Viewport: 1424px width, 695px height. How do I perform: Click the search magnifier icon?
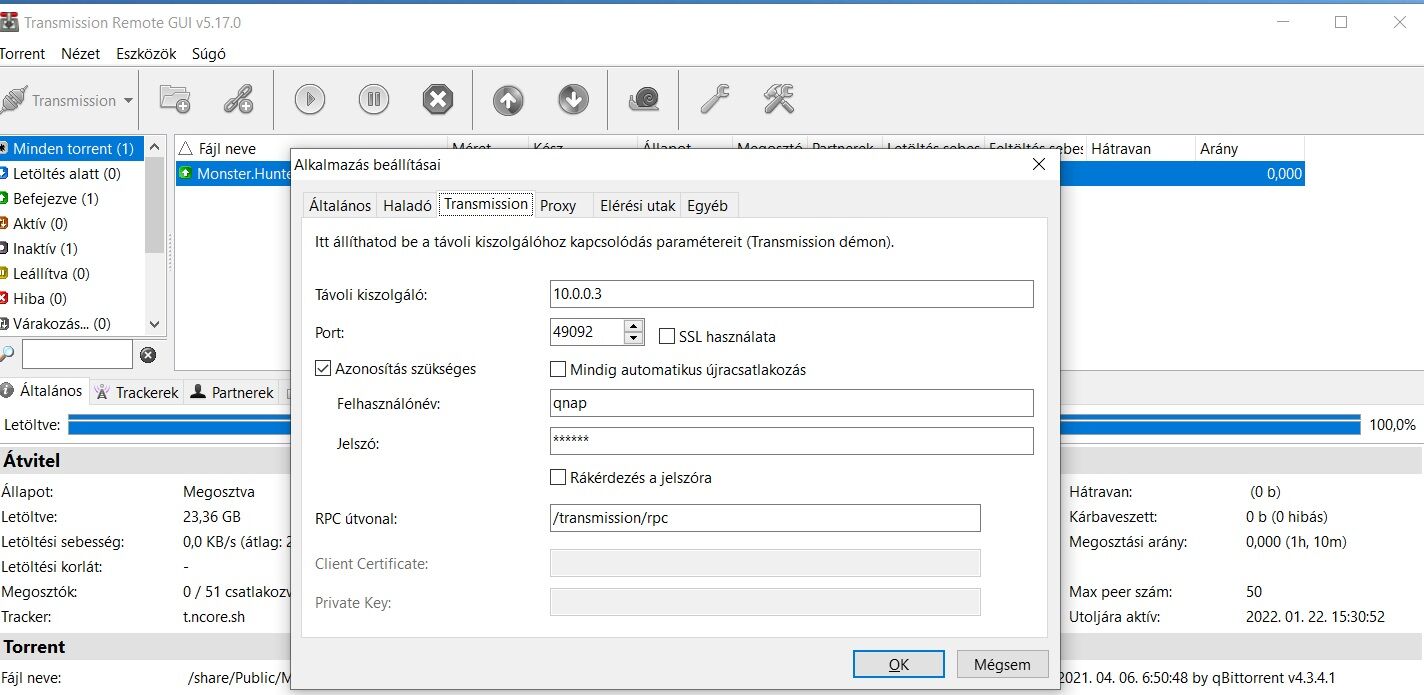pos(7,354)
